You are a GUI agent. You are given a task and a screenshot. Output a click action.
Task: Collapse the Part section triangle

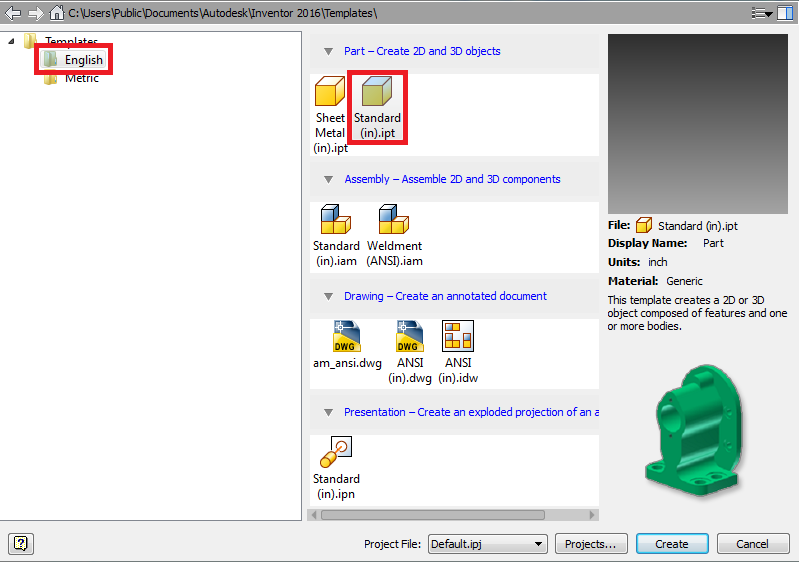tap(329, 51)
